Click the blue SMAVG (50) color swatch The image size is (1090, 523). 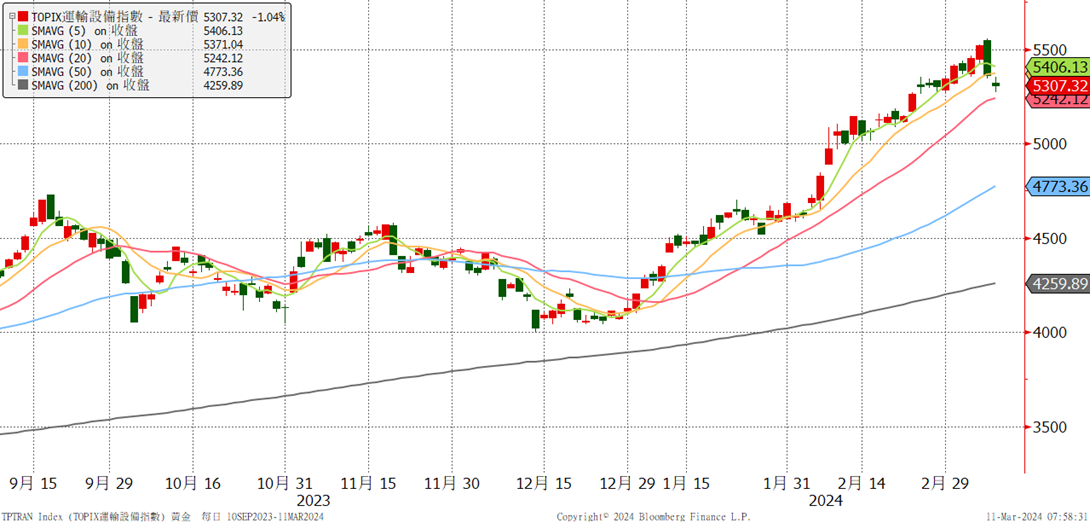click(x=24, y=72)
